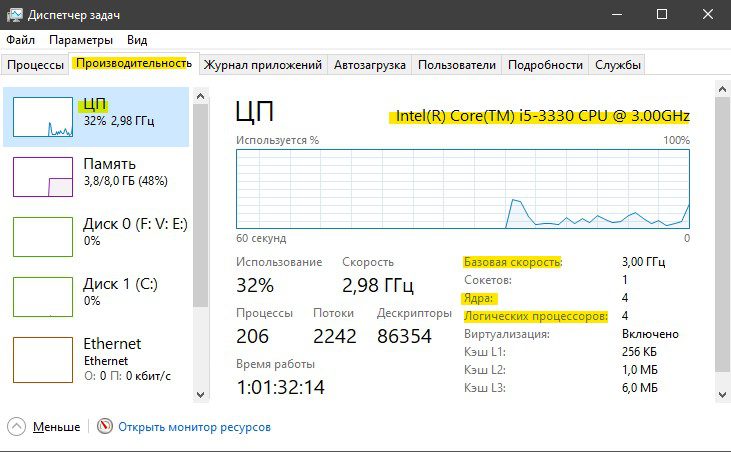
Task: Click the 3,00 ГГц base speed value
Action: pyautogui.click(x=643, y=262)
